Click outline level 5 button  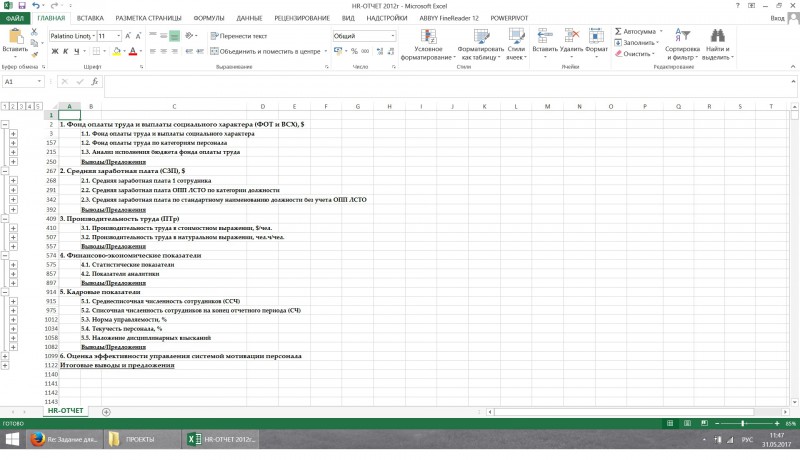[38, 106]
